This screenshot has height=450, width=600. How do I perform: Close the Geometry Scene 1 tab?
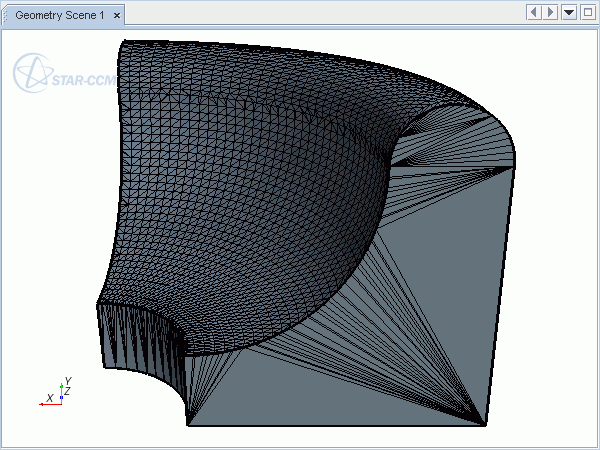[x=117, y=15]
